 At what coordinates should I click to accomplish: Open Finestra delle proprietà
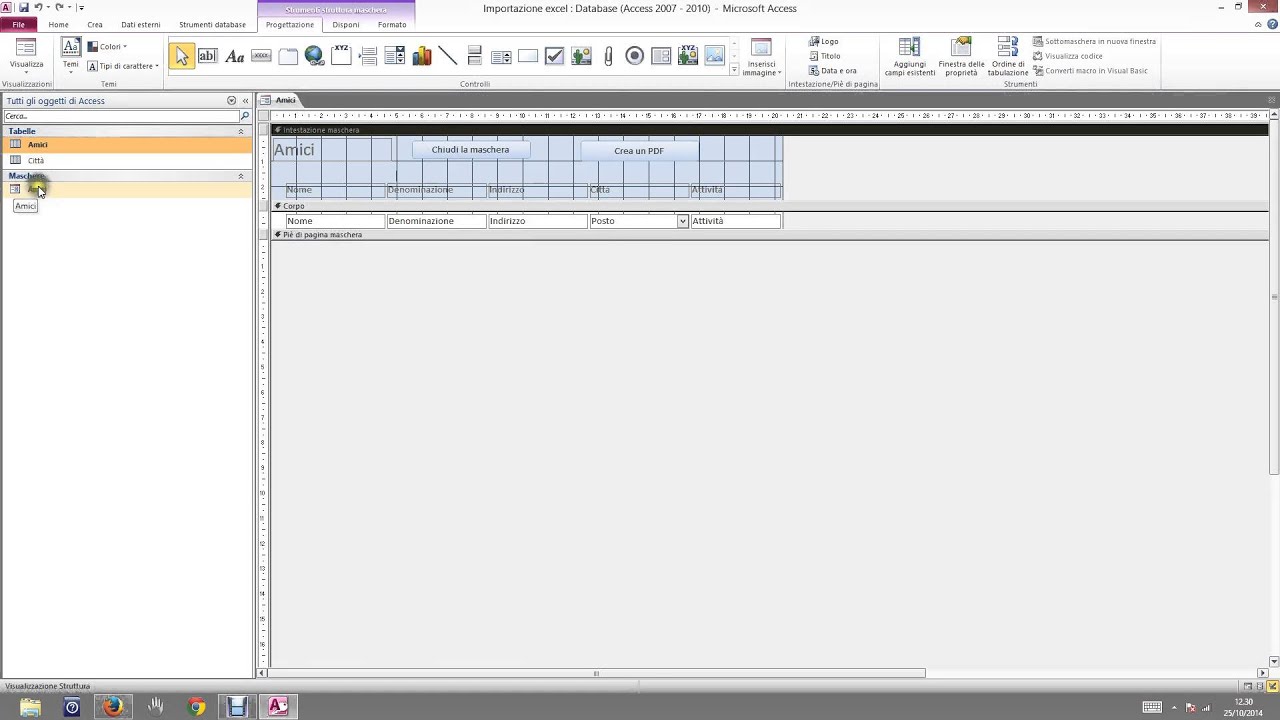point(961,57)
